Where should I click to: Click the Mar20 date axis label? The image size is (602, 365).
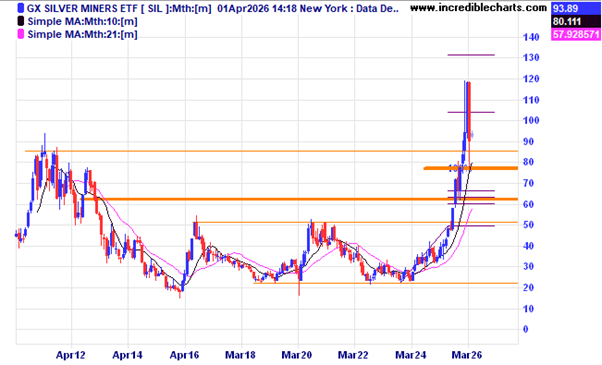297,355
